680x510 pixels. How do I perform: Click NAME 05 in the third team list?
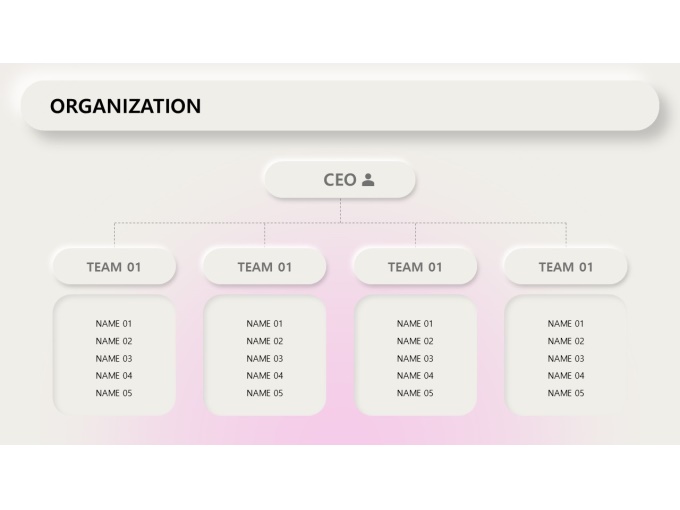(x=415, y=393)
